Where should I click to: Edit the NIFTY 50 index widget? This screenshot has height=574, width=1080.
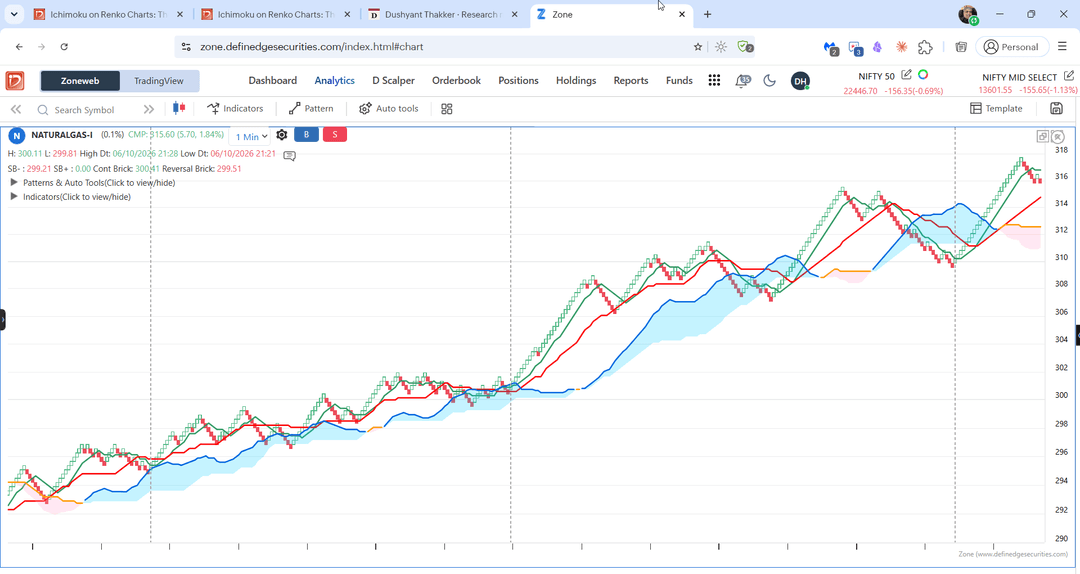(x=906, y=74)
